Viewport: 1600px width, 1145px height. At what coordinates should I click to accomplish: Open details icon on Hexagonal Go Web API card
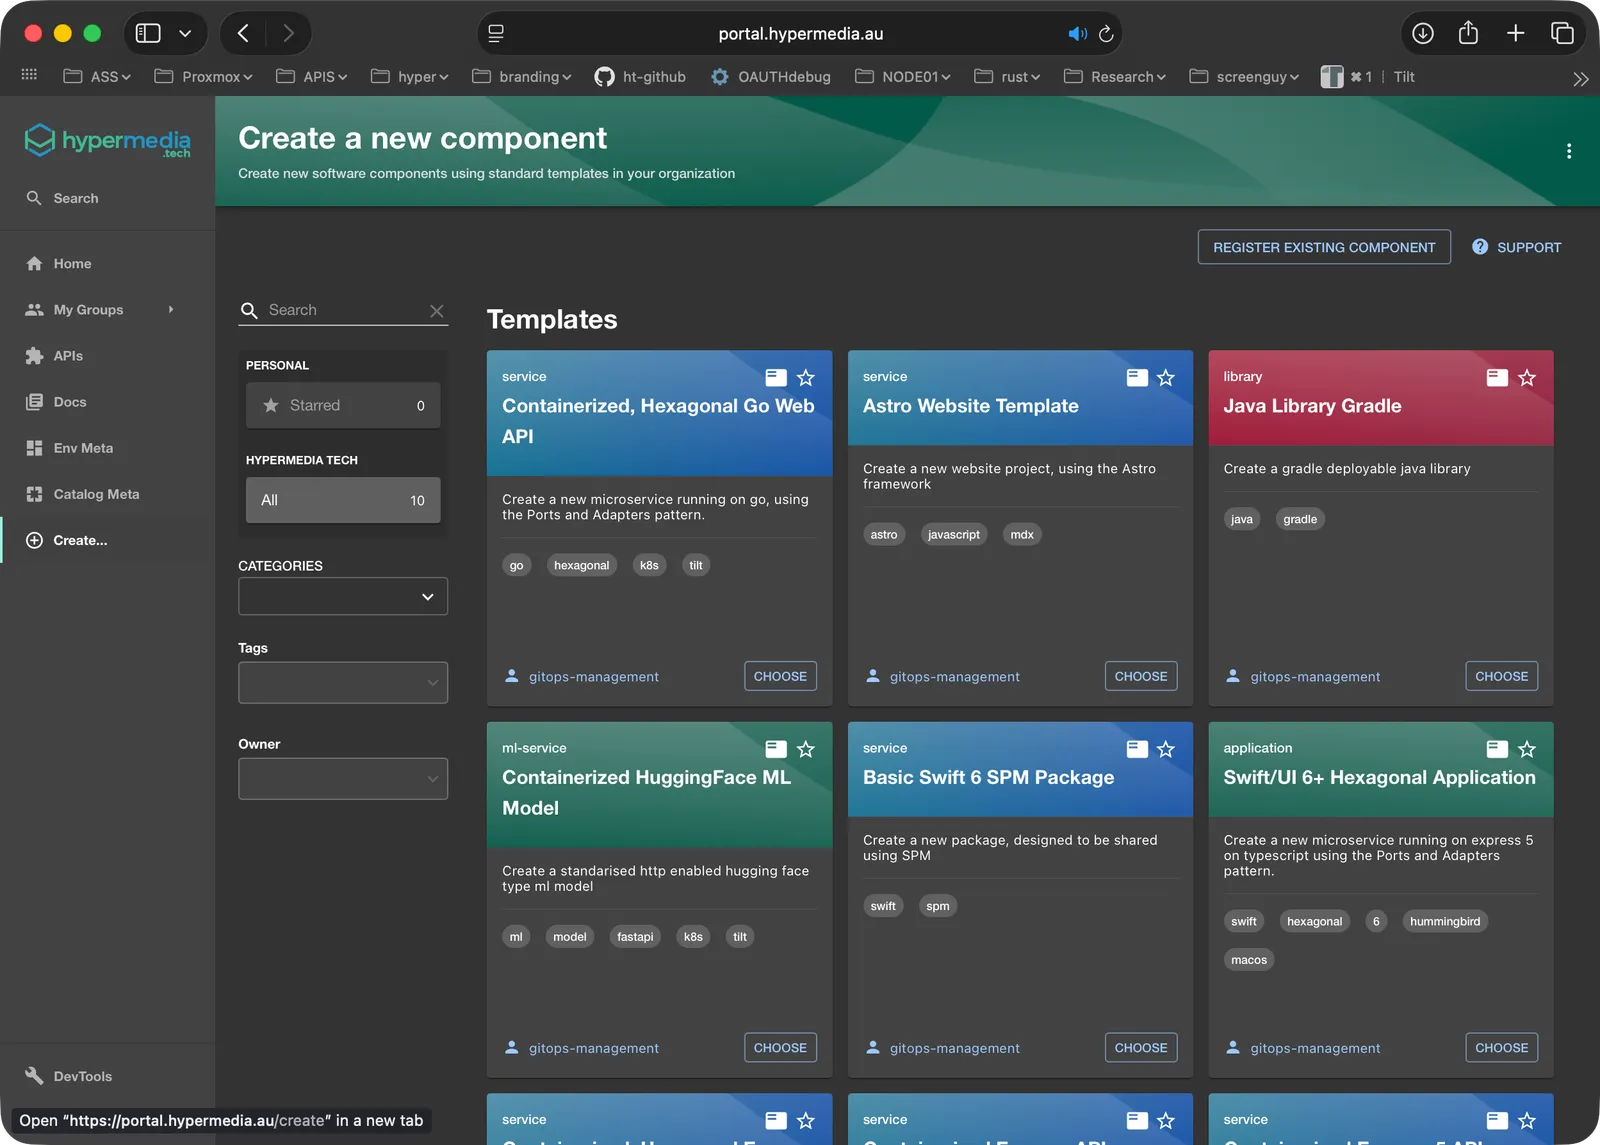coord(776,378)
